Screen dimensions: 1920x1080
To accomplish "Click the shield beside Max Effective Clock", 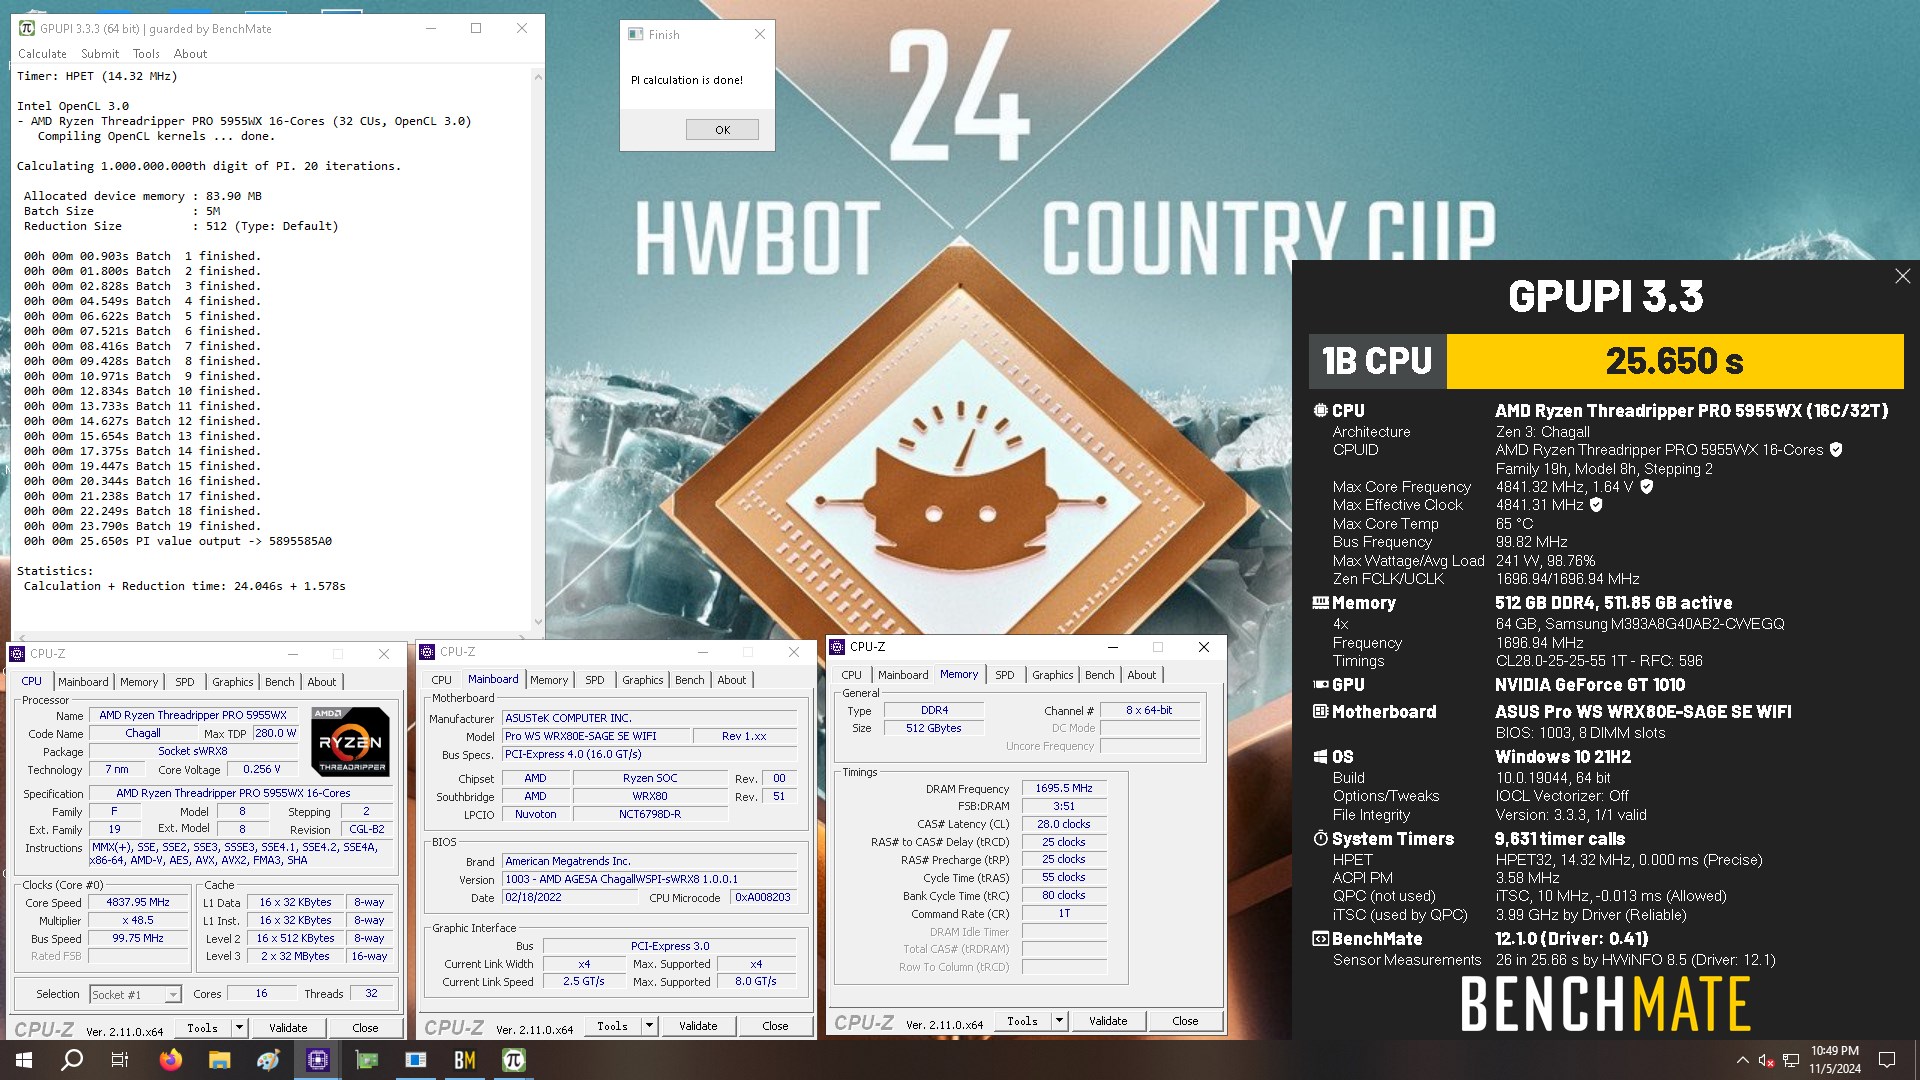I will point(1596,505).
